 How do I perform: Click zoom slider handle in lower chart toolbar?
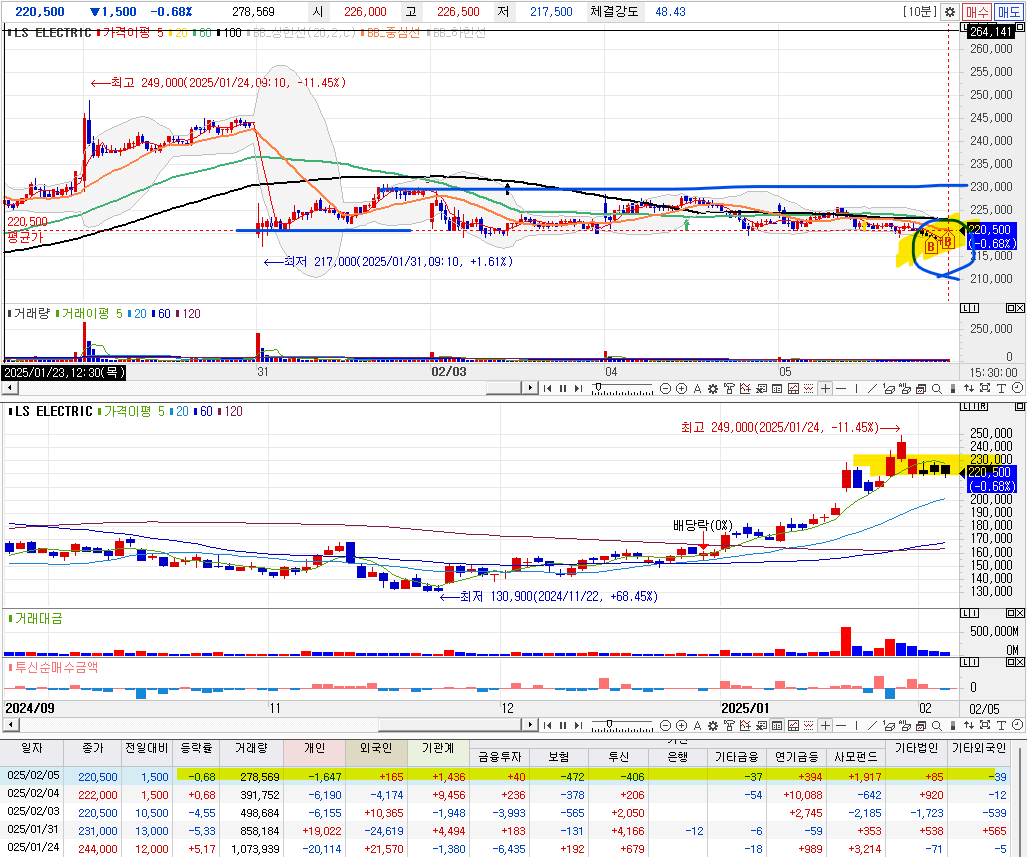pyautogui.click(x=609, y=723)
